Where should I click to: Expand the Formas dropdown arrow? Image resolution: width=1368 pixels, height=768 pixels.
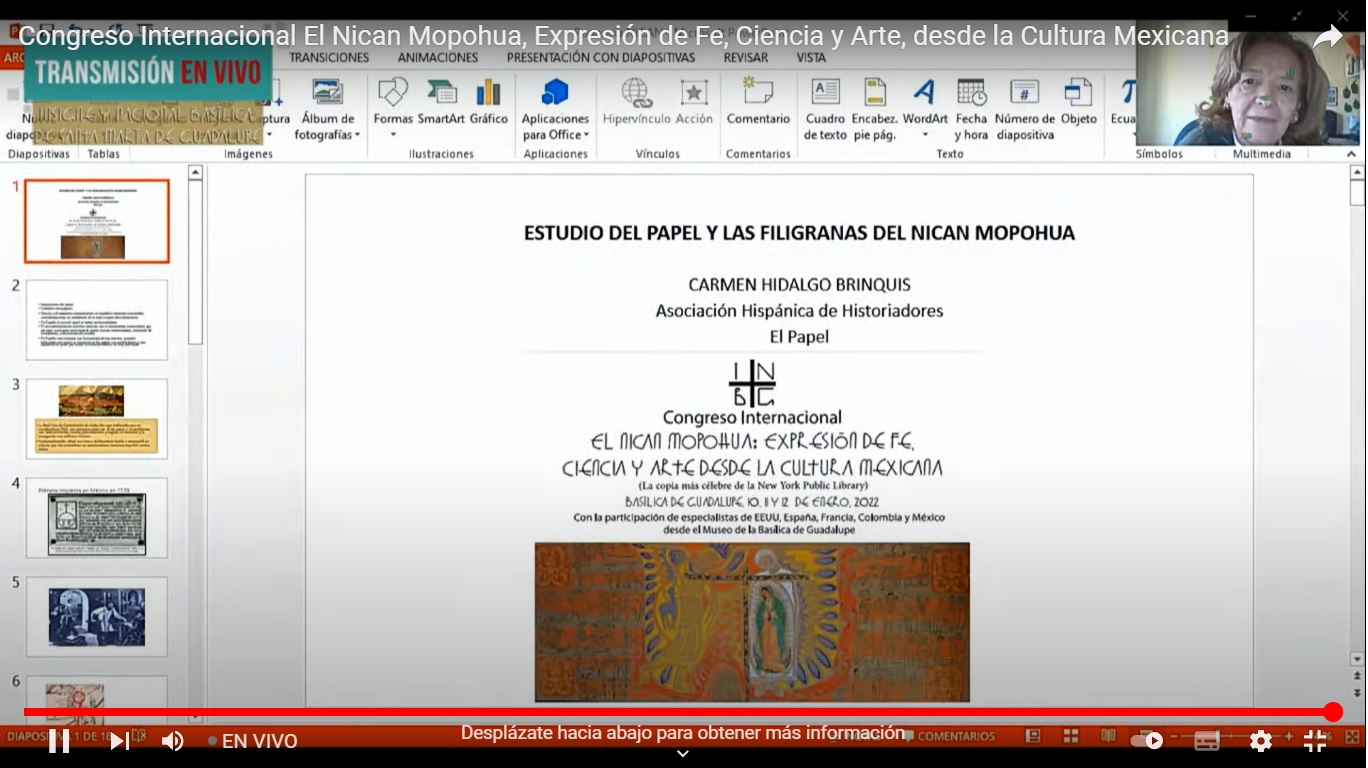pyautogui.click(x=393, y=135)
